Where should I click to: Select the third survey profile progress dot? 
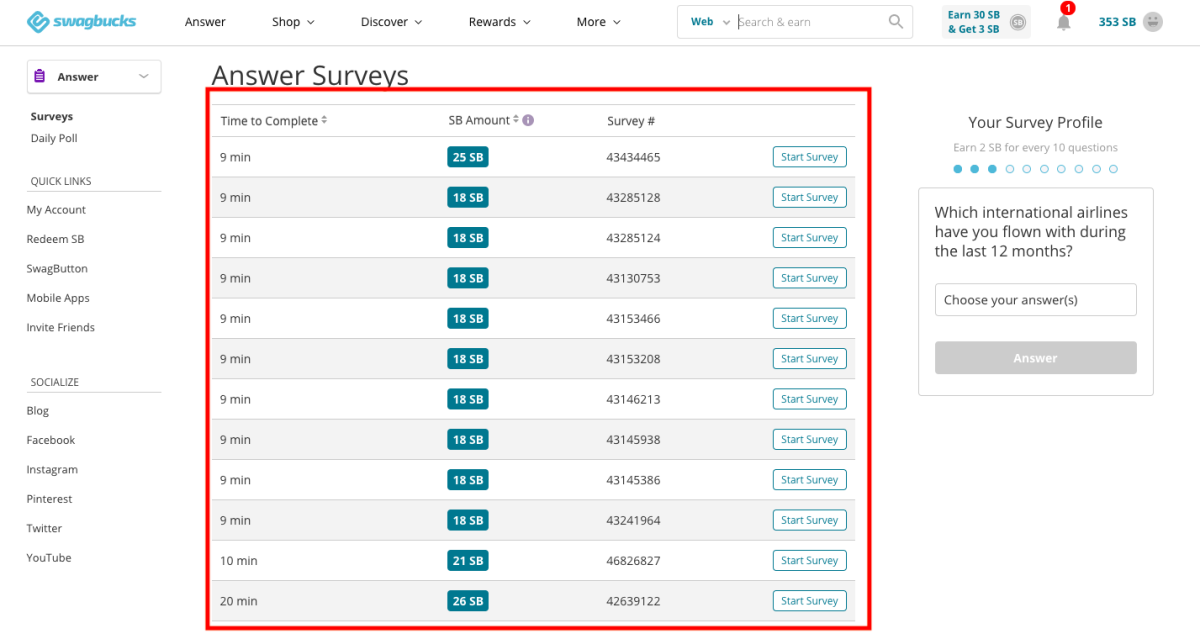click(992, 169)
